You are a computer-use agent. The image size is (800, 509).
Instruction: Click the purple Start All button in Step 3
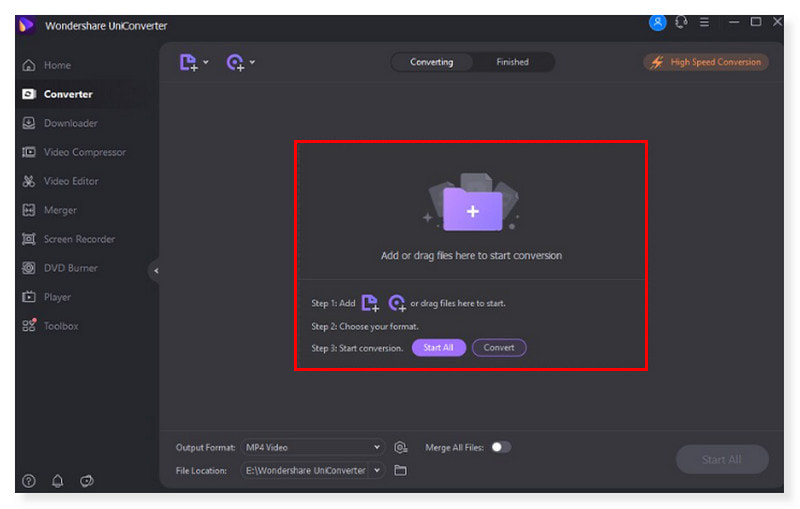438,348
